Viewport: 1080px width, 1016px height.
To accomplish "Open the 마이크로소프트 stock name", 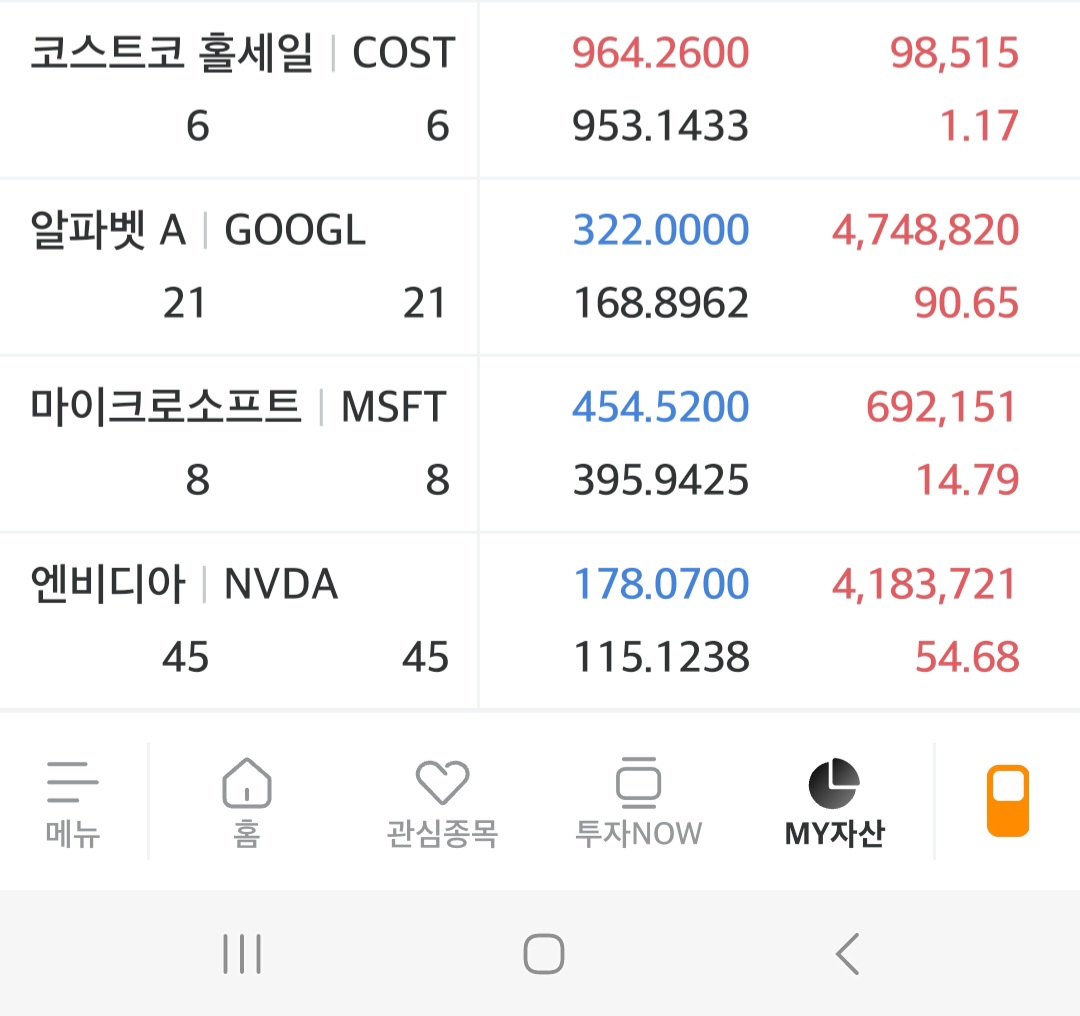I will pyautogui.click(x=165, y=406).
